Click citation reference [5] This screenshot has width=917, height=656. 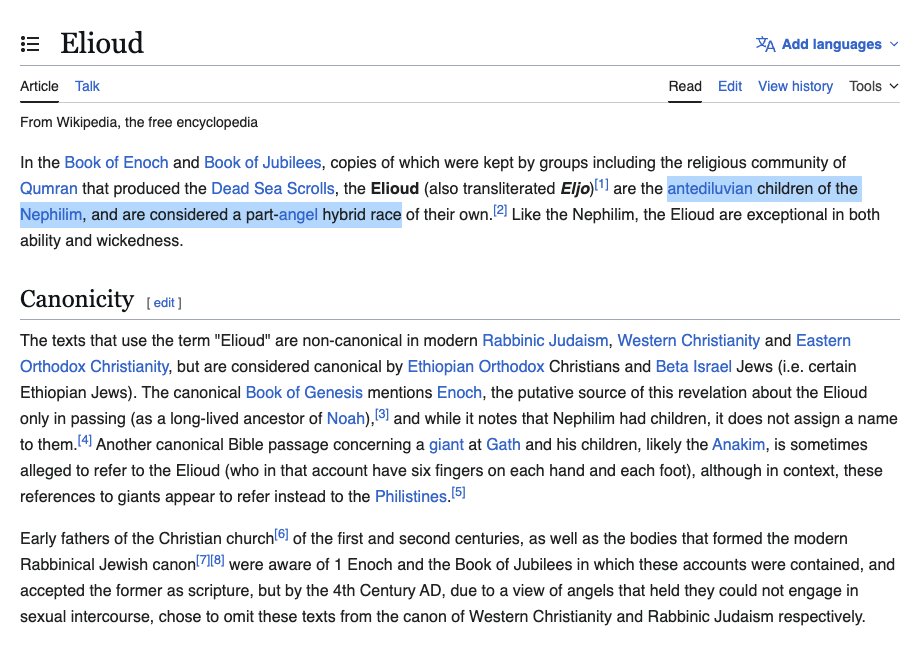pyautogui.click(x=458, y=492)
